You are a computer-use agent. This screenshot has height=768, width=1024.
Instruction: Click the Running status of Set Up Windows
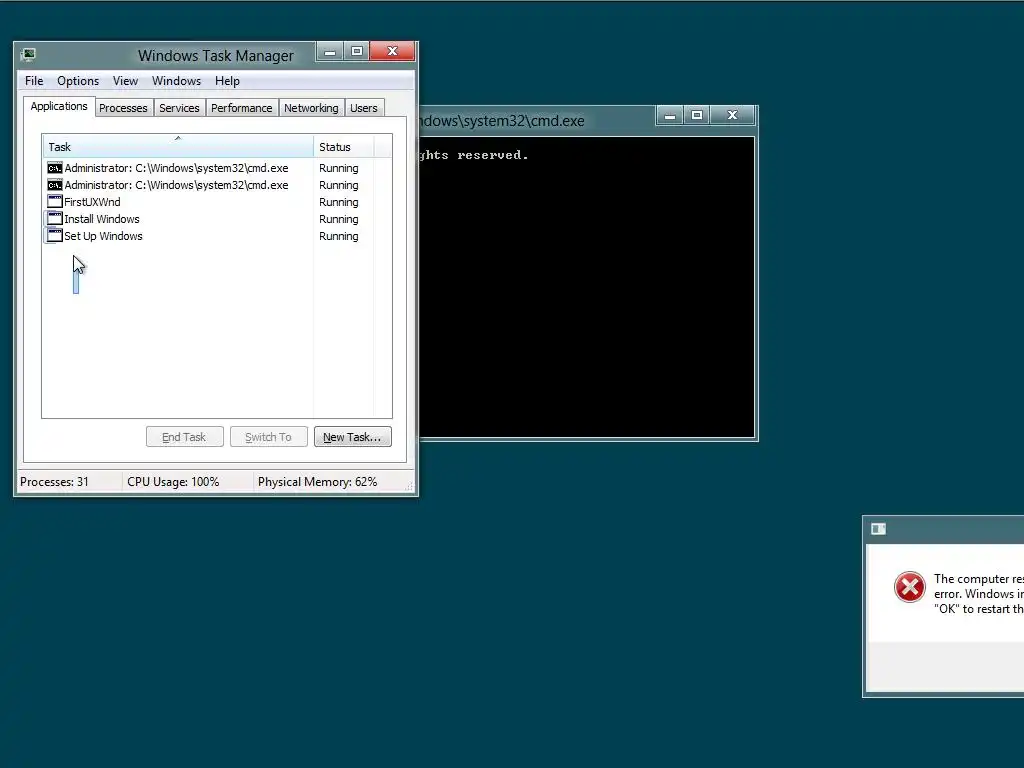pos(338,236)
